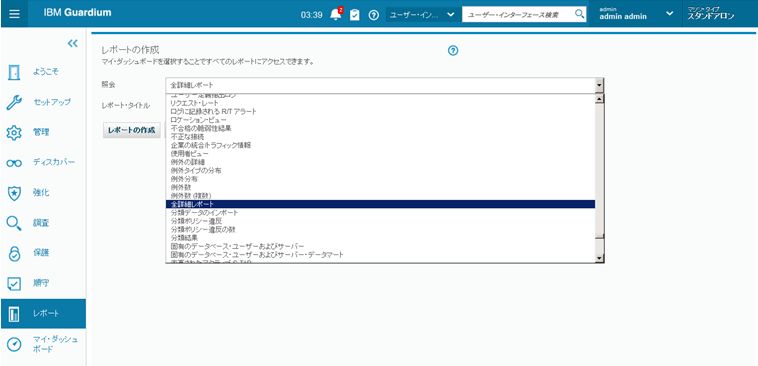Open the 管理 menu item

pyautogui.click(x=41, y=132)
